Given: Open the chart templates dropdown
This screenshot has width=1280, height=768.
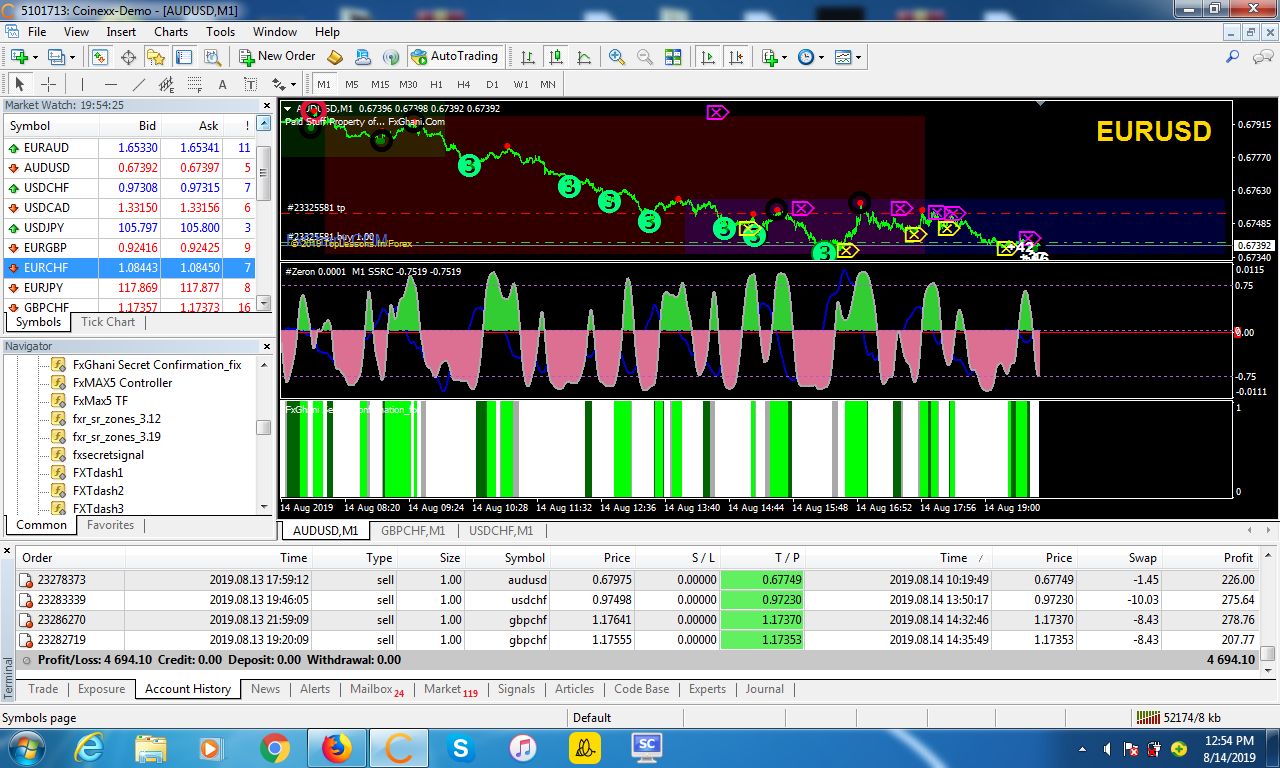Looking at the screenshot, I should click(x=858, y=57).
